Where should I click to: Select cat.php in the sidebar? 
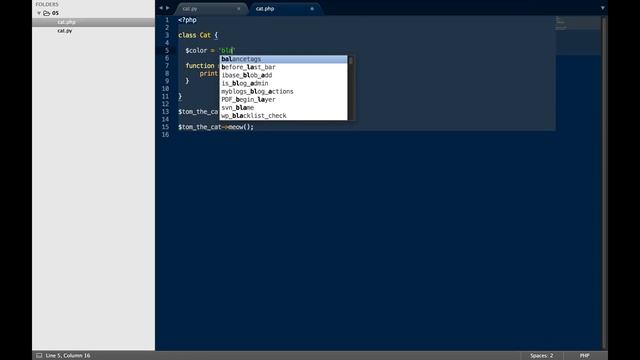[x=93, y=22]
